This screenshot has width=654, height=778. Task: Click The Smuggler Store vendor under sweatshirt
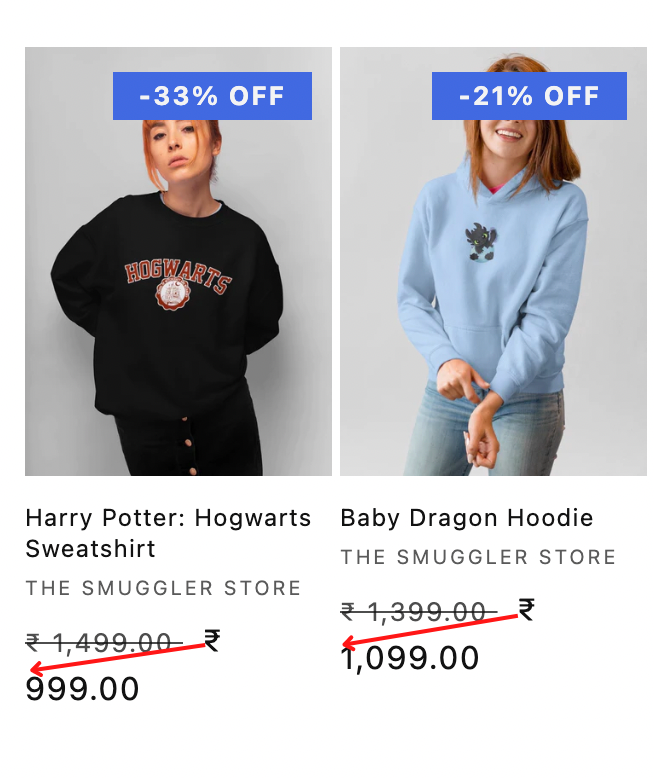163,588
